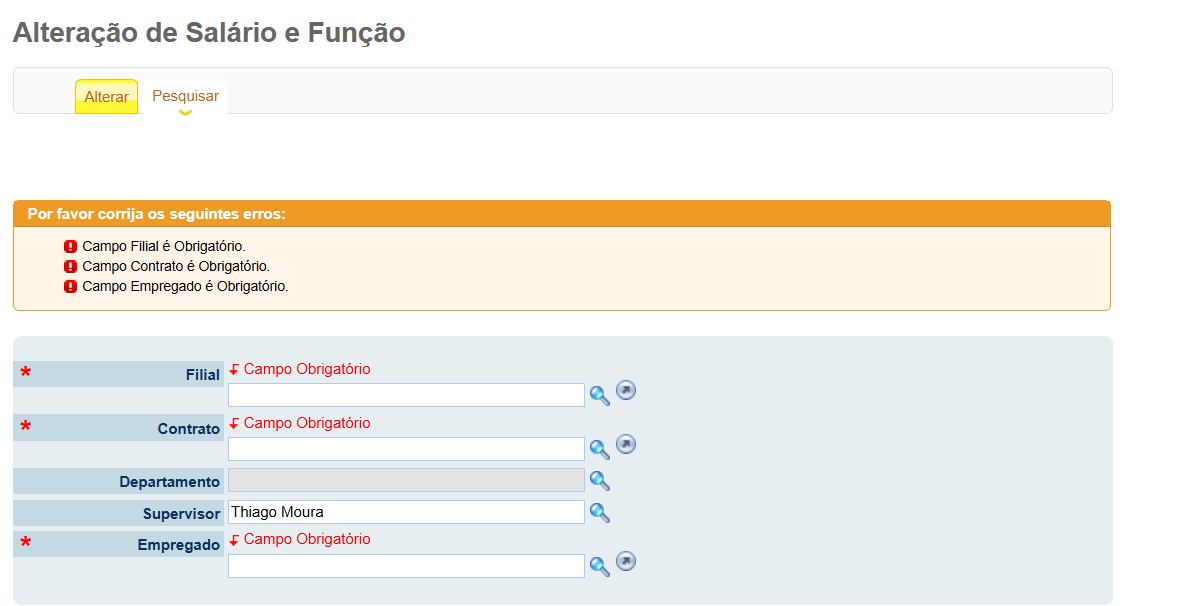The image size is (1199, 606).
Task: Click the round arrow icon beside Empregado
Action: [x=626, y=562]
